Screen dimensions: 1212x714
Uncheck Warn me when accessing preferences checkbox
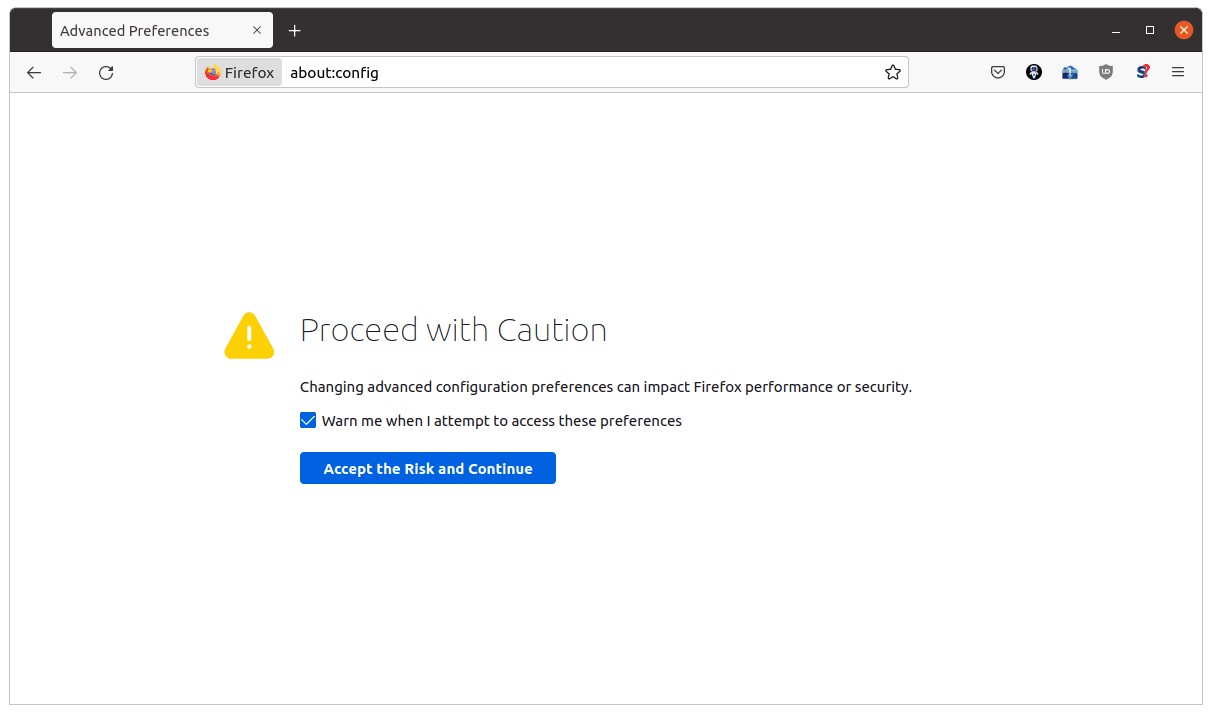pyautogui.click(x=308, y=421)
